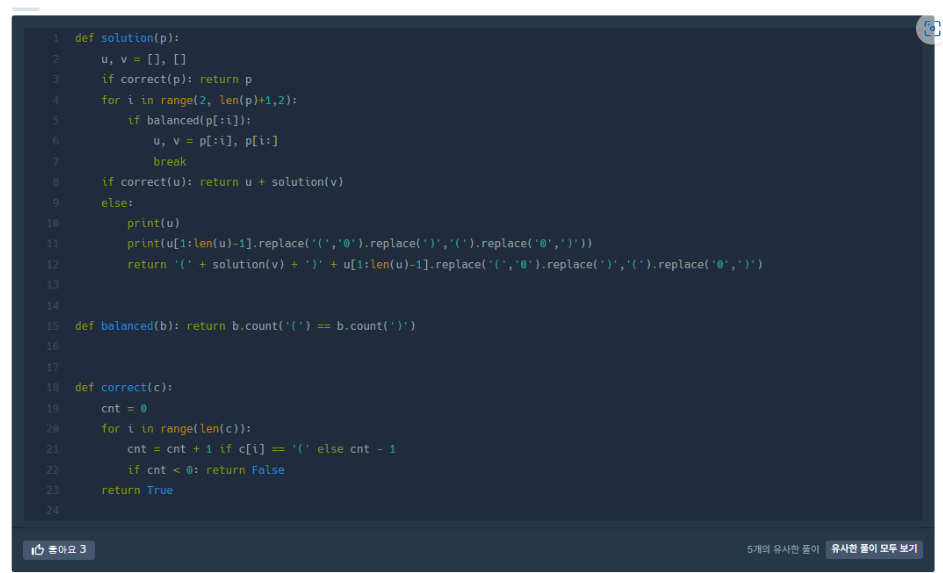This screenshot has height=573, width=943.
Task: Click line number 16 in gutter
Action: [53, 346]
